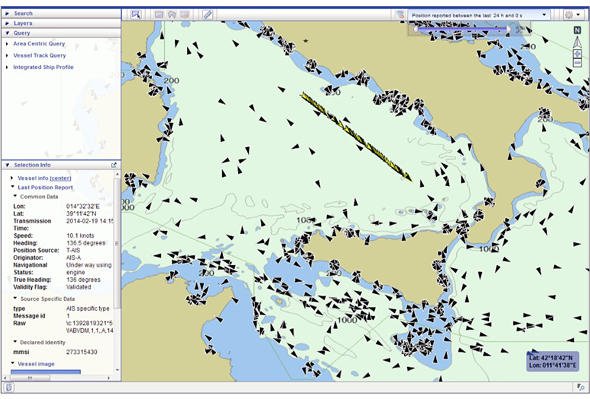Click the mmsi value 273315430
The height and width of the screenshot is (399, 590).
82,352
